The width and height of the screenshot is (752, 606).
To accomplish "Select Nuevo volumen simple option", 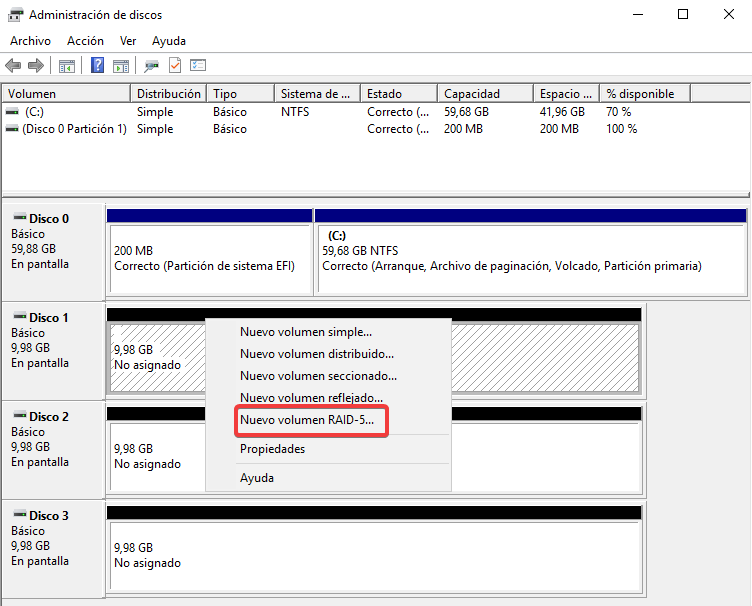I will click(305, 332).
